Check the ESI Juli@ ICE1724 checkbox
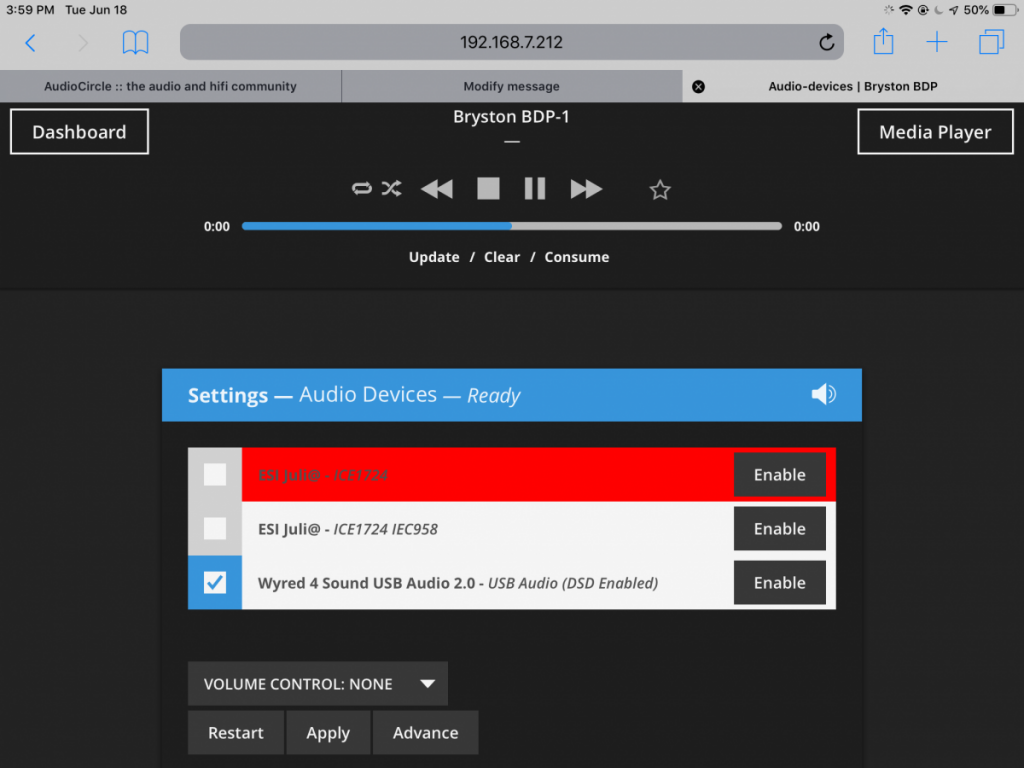Screen dimensions: 1024x768 (x=215, y=475)
